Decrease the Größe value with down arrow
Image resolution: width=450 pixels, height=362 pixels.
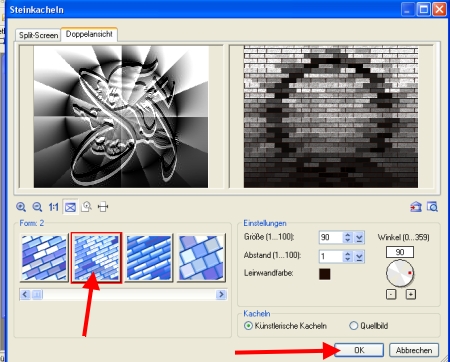click(x=348, y=240)
